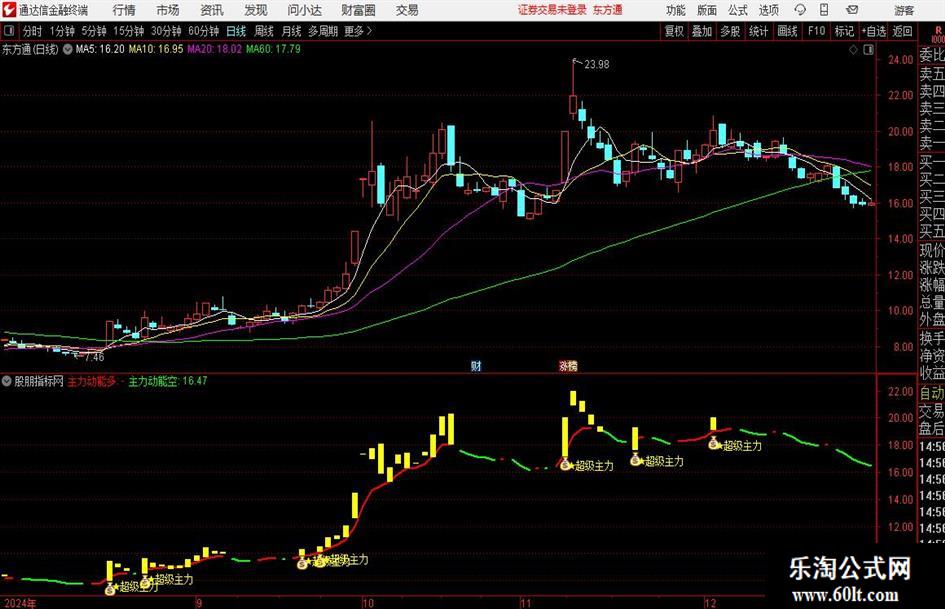Switch to 15分钟 period tab
This screenshot has width=945, height=609.
[x=128, y=31]
